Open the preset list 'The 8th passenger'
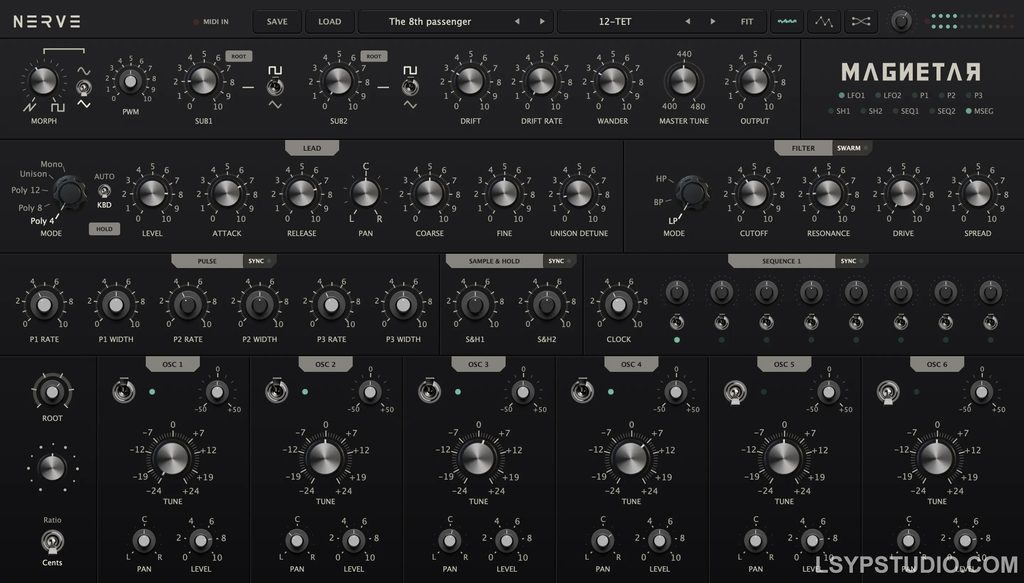This screenshot has height=583, width=1024. point(430,22)
